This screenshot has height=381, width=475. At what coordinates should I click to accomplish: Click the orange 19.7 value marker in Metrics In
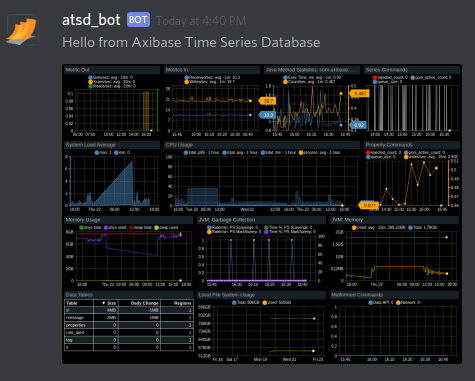click(x=267, y=101)
